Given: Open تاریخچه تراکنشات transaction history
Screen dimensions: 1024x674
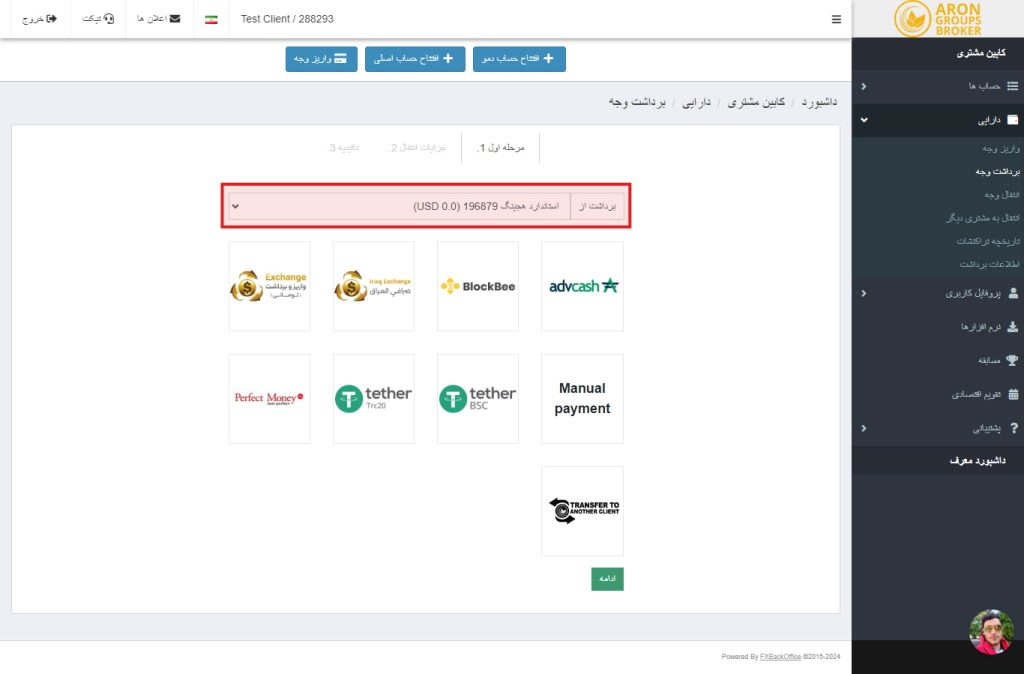Looking at the screenshot, I should click(x=988, y=241).
